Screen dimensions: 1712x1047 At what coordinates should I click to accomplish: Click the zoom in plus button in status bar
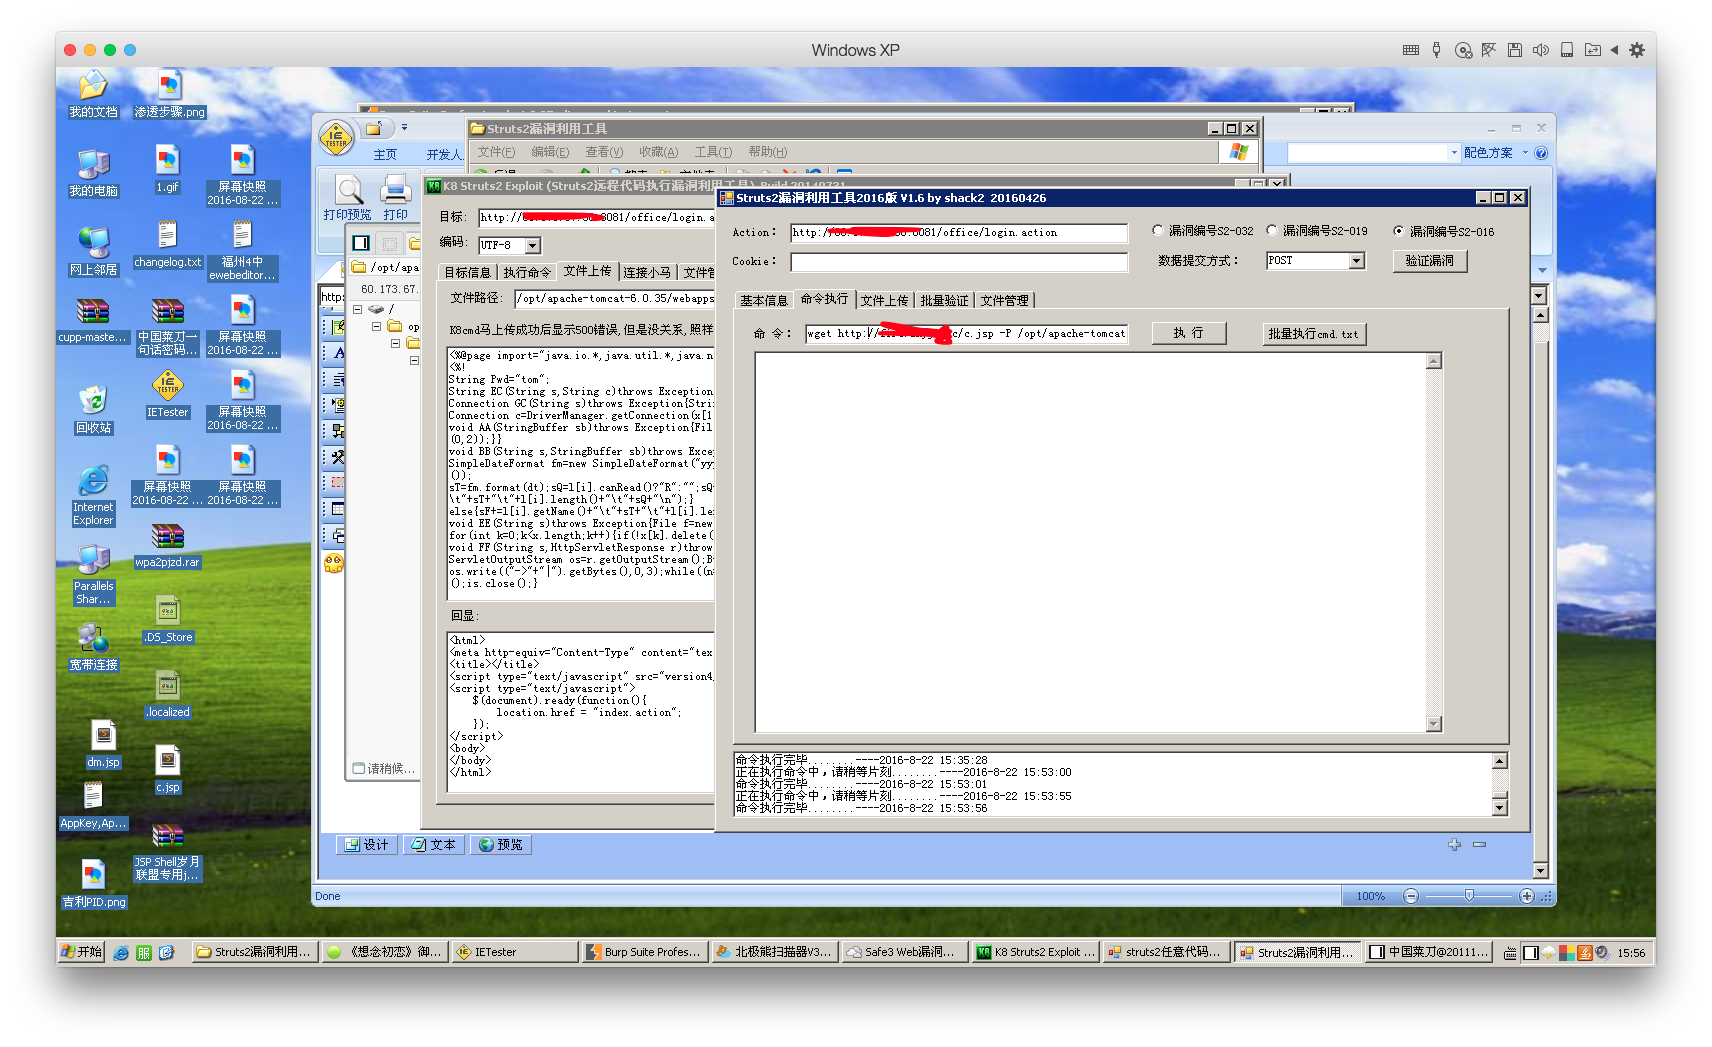[1527, 896]
